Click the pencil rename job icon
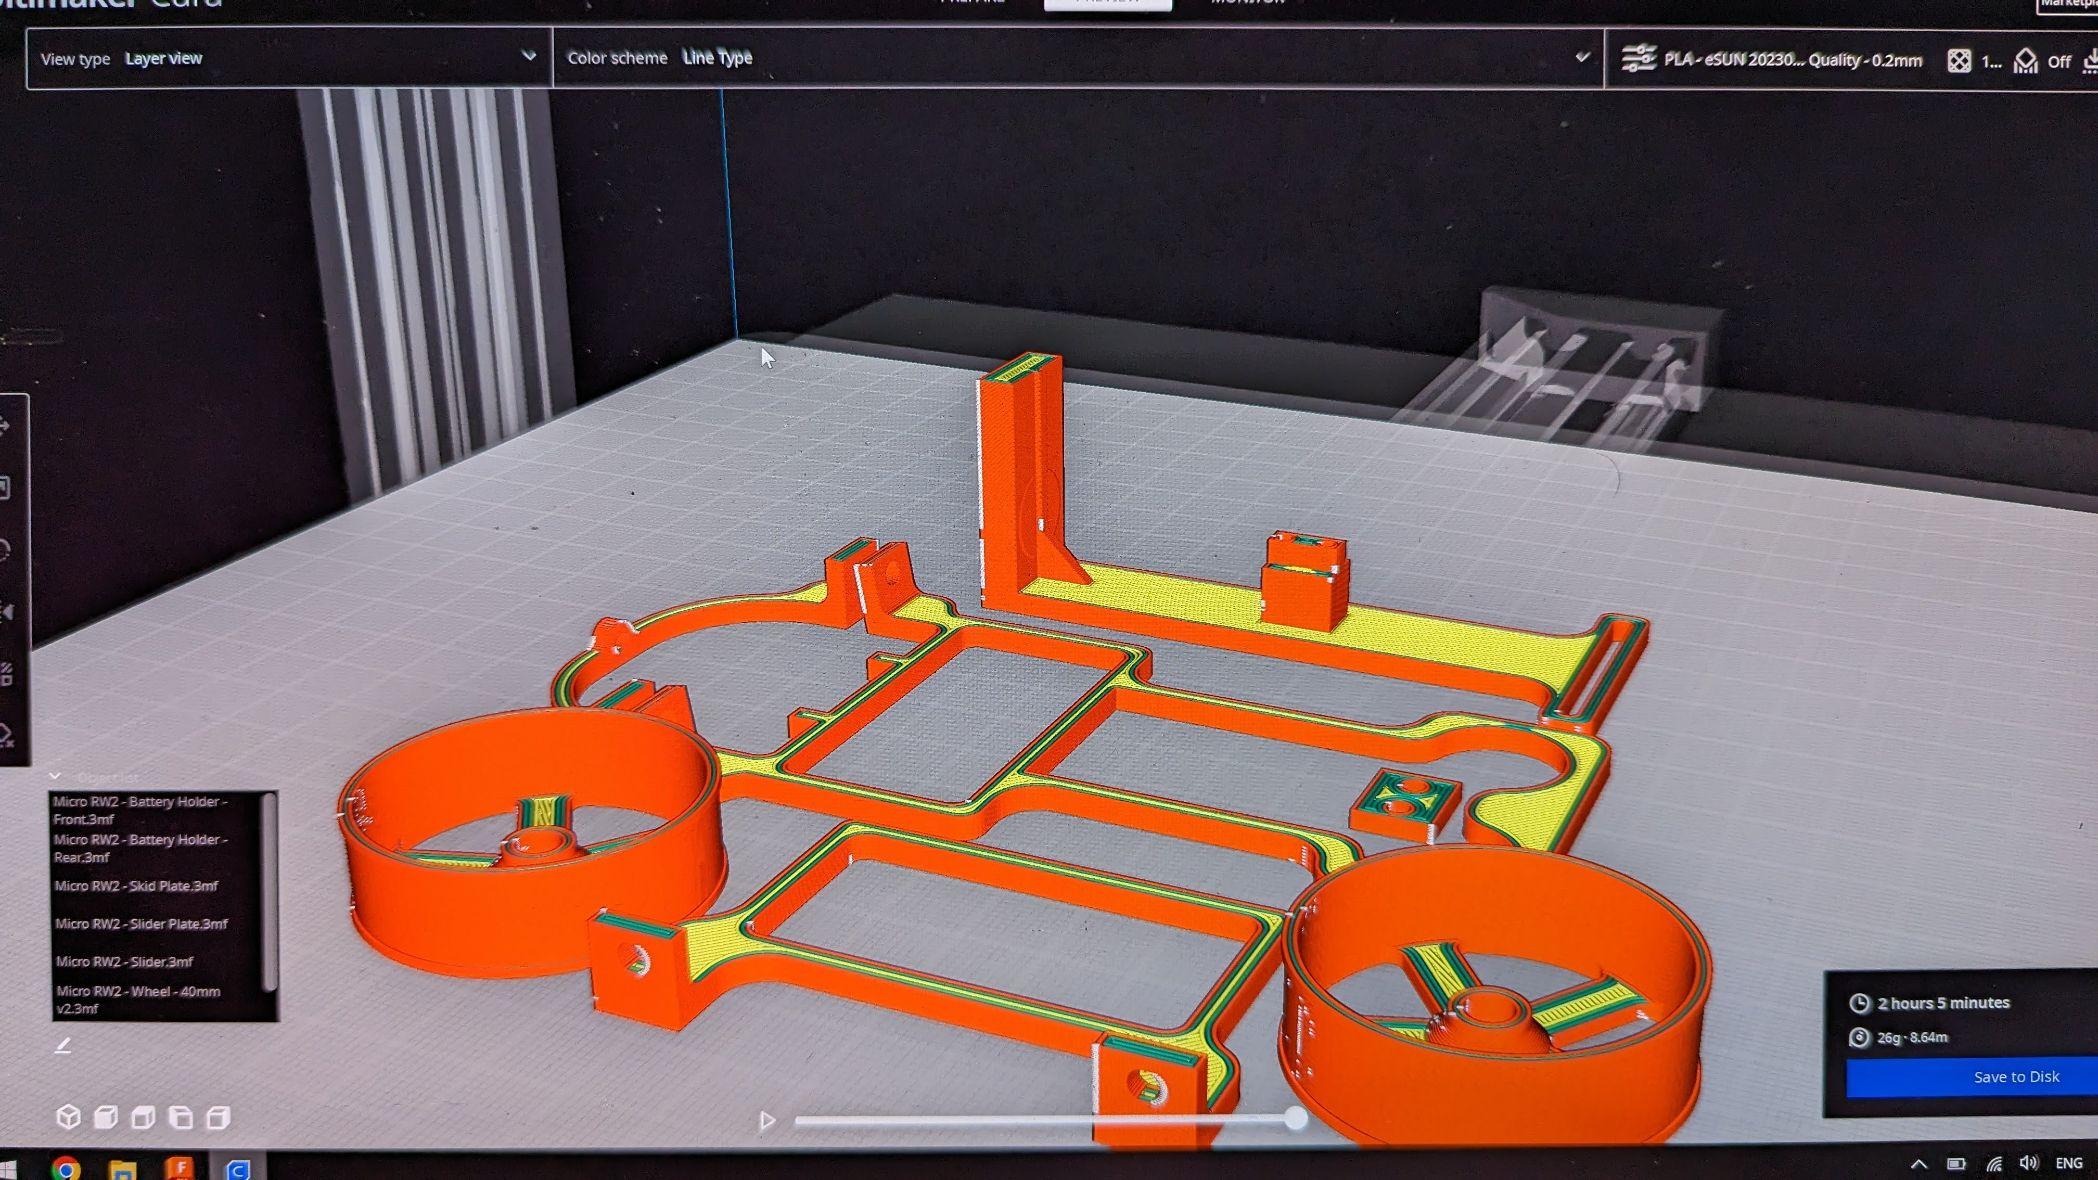Screen dimensions: 2098x1180 pyautogui.click(x=63, y=1045)
